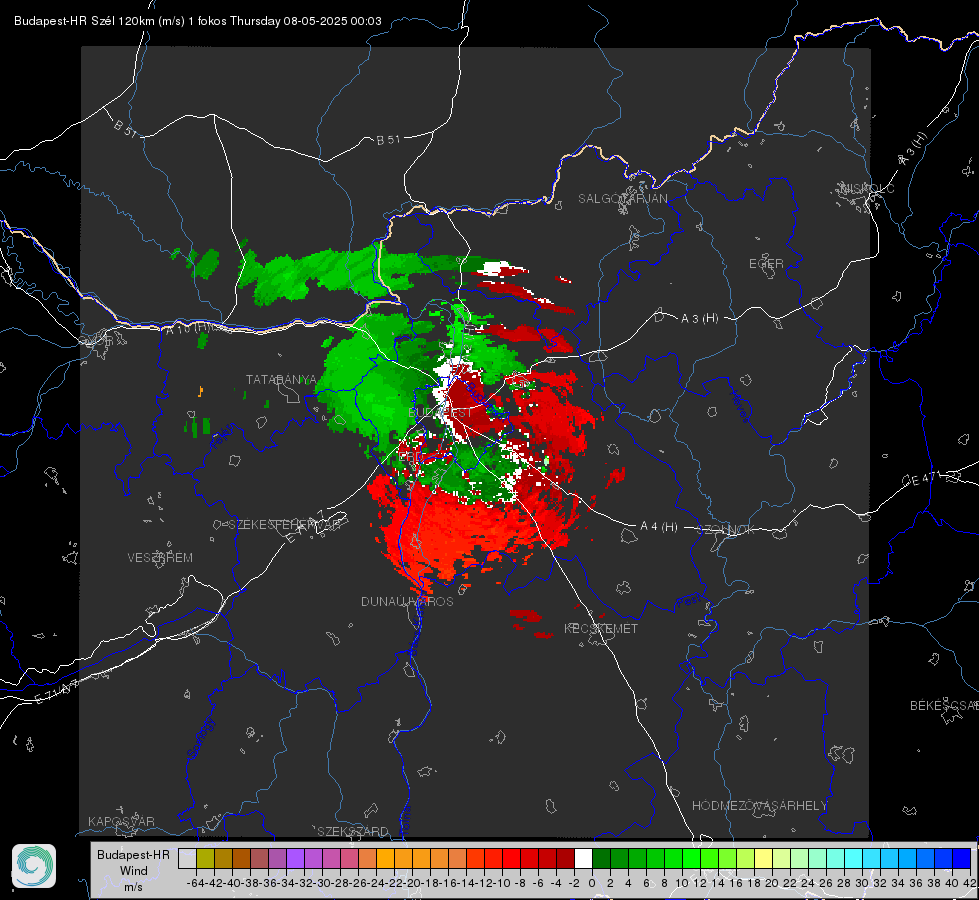Click the "Budapest-HR Wind m/s" legend label

point(134,871)
